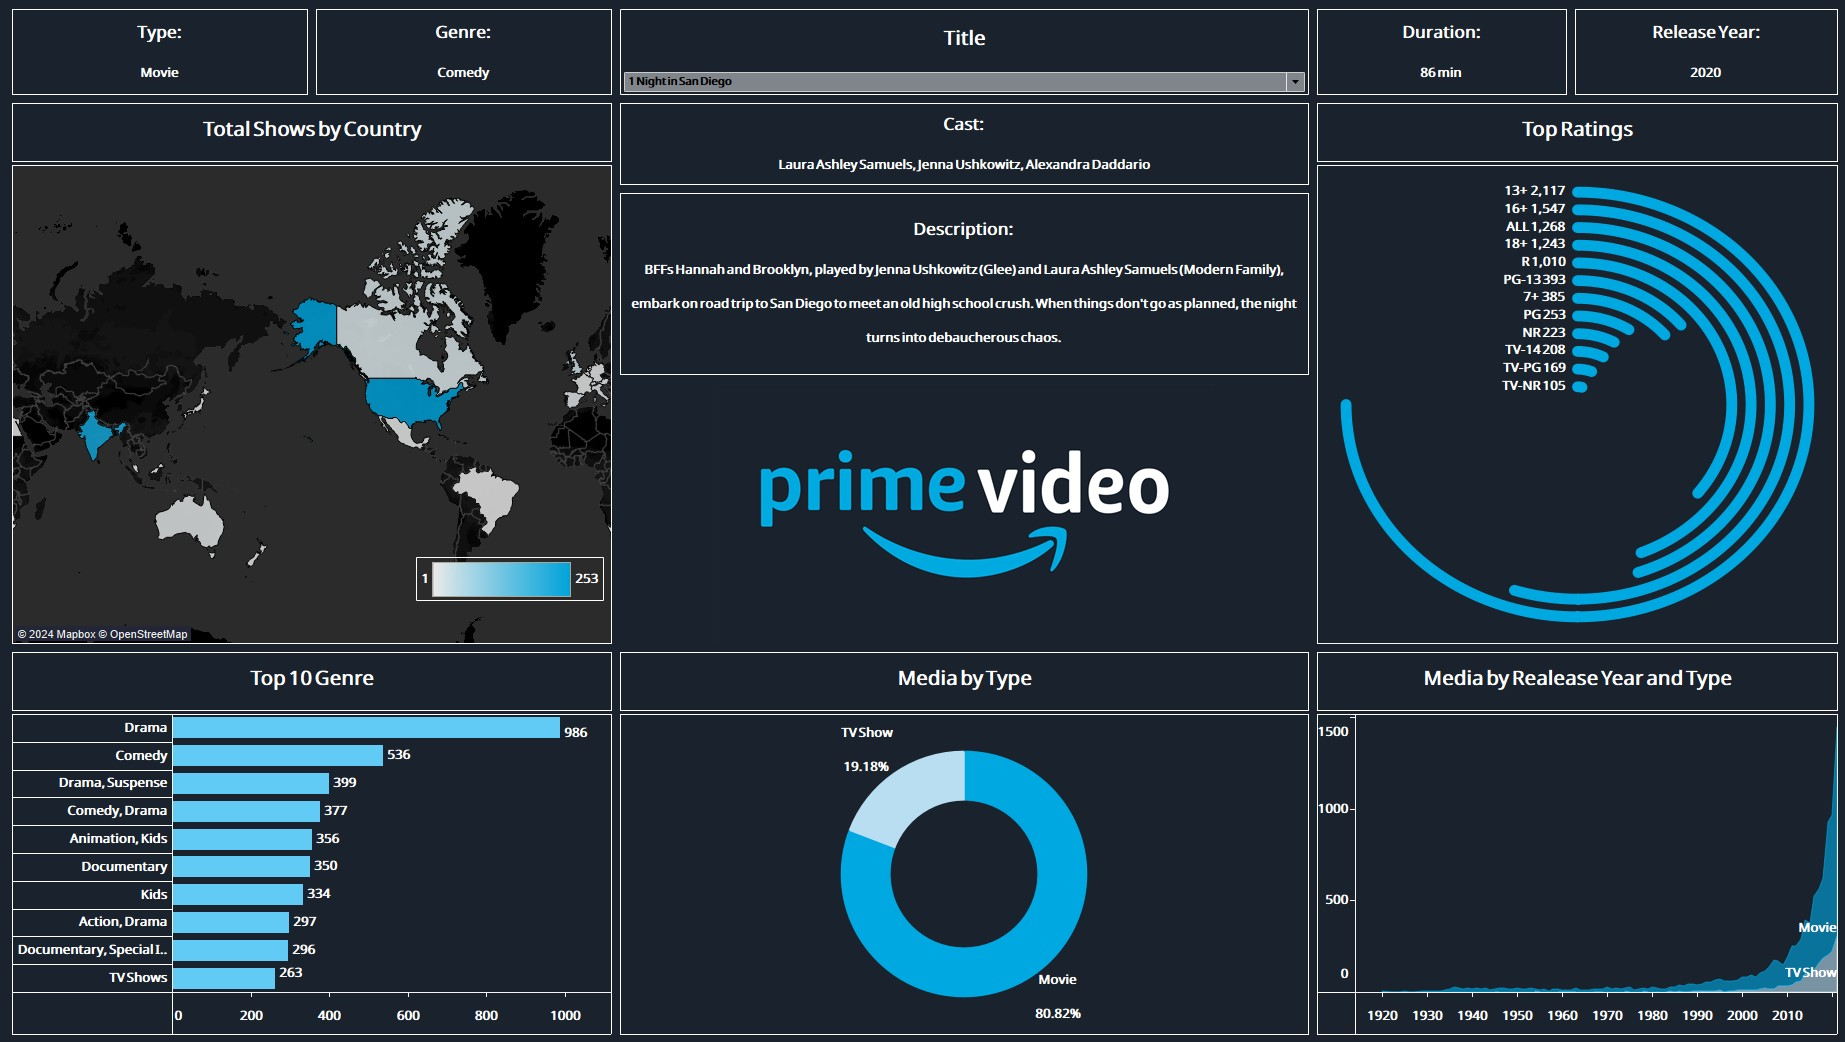The width and height of the screenshot is (1845, 1042).
Task: Click the Kids genre bar
Action: (x=238, y=894)
